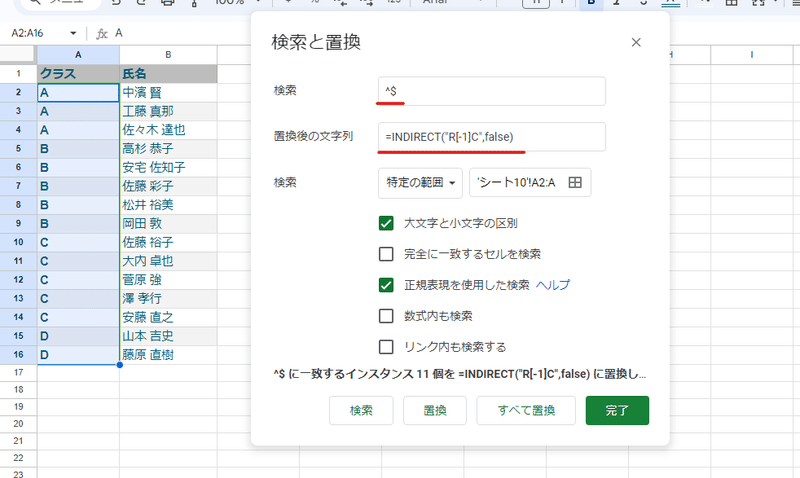Click the select-all corner box of the grid

click(18, 55)
